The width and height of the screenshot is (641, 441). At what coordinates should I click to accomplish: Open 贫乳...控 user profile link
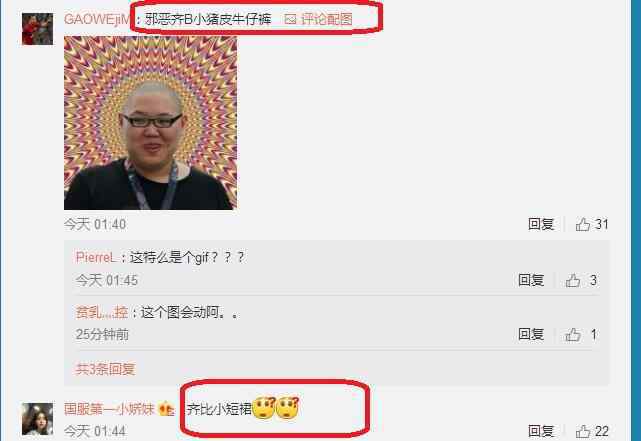[102, 313]
